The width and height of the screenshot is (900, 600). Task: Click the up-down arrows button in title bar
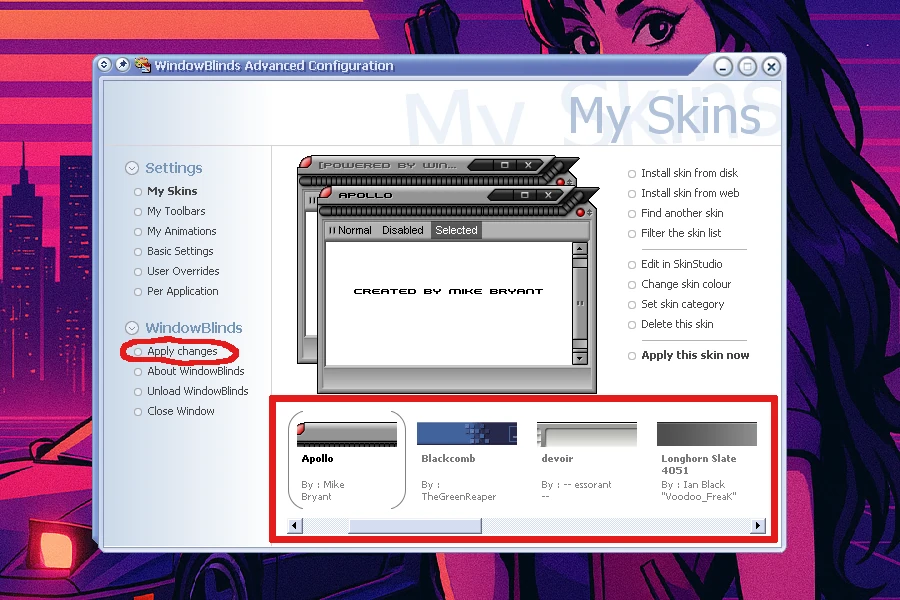[x=104, y=64]
